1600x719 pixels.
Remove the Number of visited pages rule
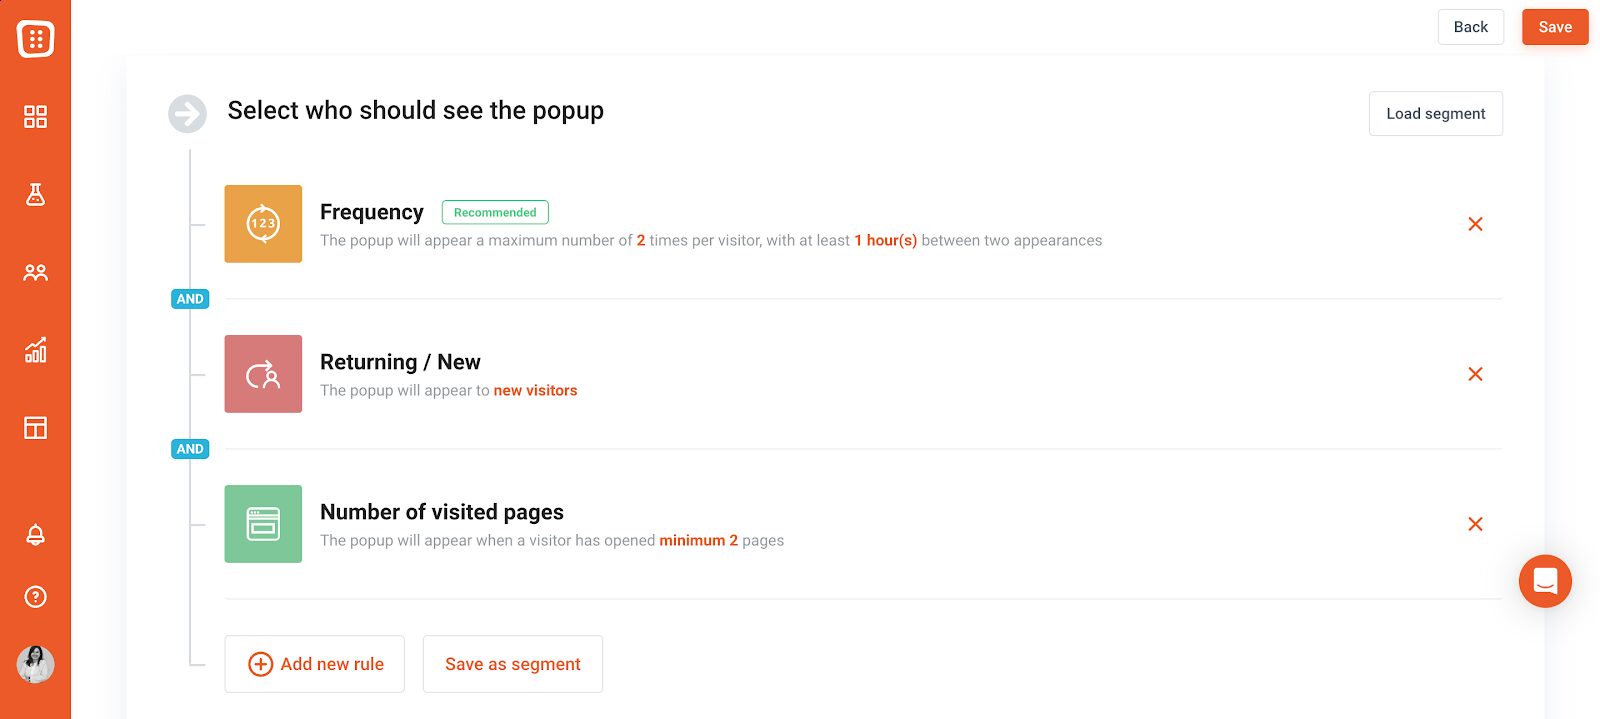pos(1475,524)
